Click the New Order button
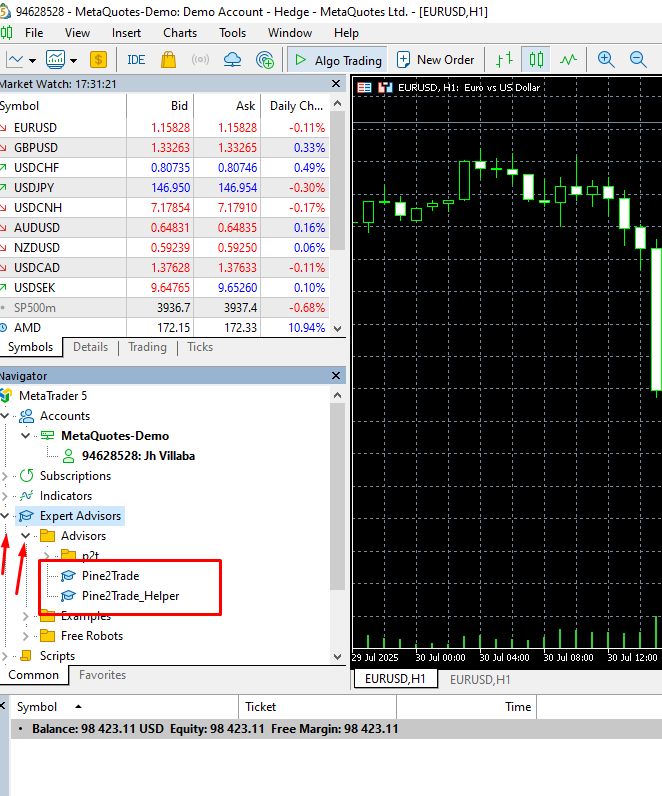 (436, 60)
